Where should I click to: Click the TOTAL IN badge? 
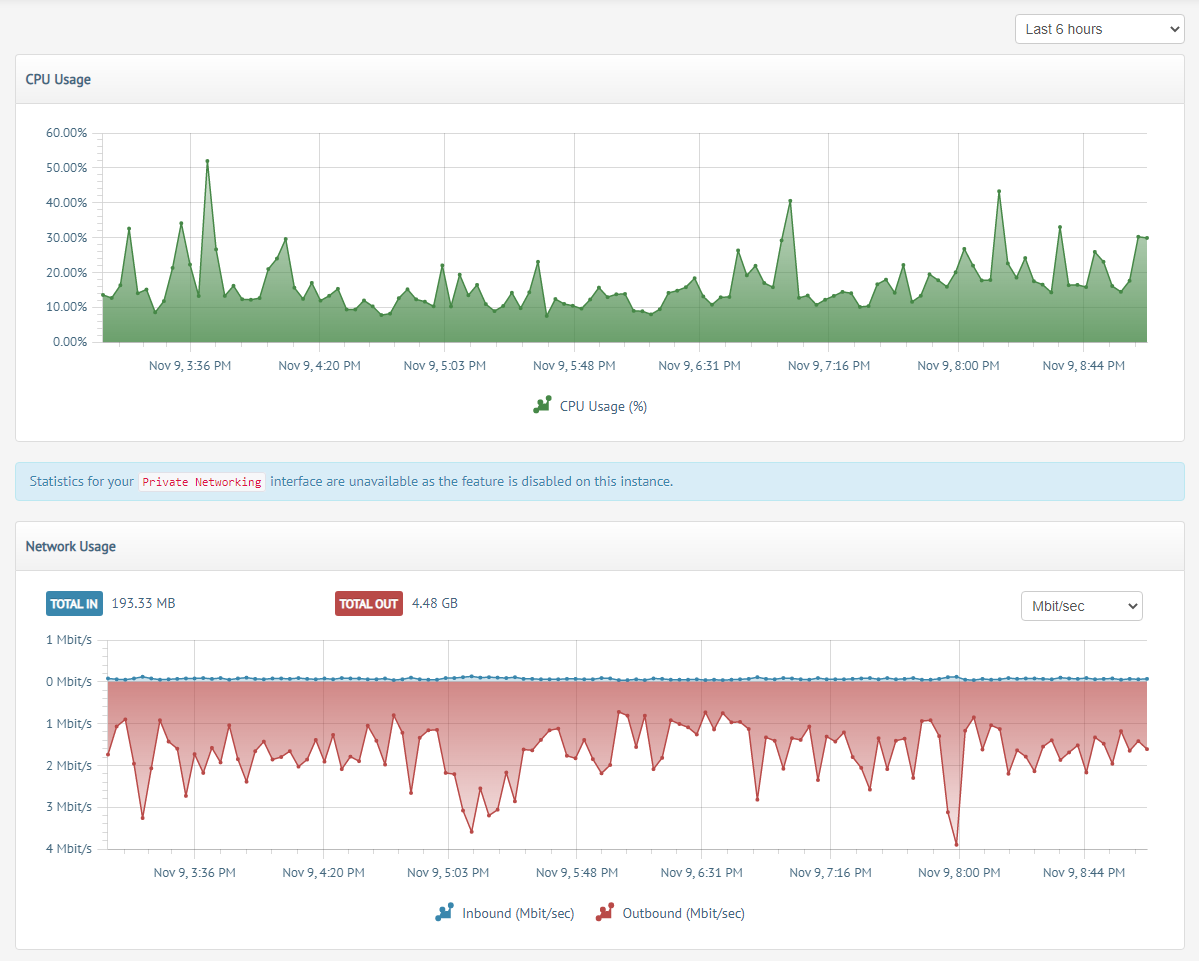74,604
